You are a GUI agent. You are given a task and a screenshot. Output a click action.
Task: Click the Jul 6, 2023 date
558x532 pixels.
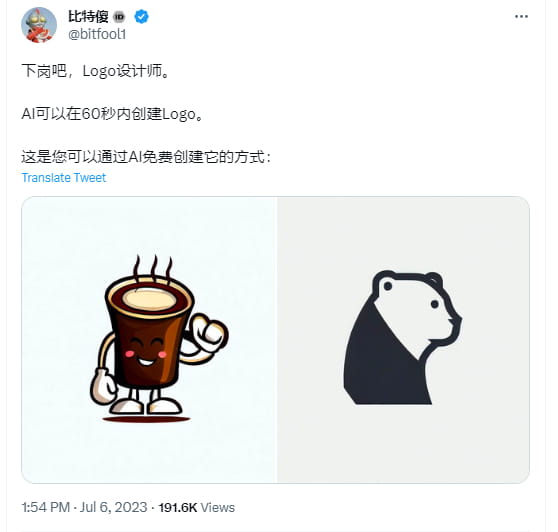click(x=113, y=507)
